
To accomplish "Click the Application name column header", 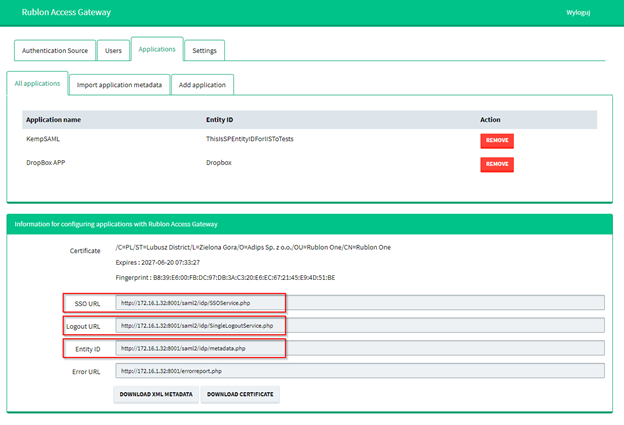I will tap(53, 120).
